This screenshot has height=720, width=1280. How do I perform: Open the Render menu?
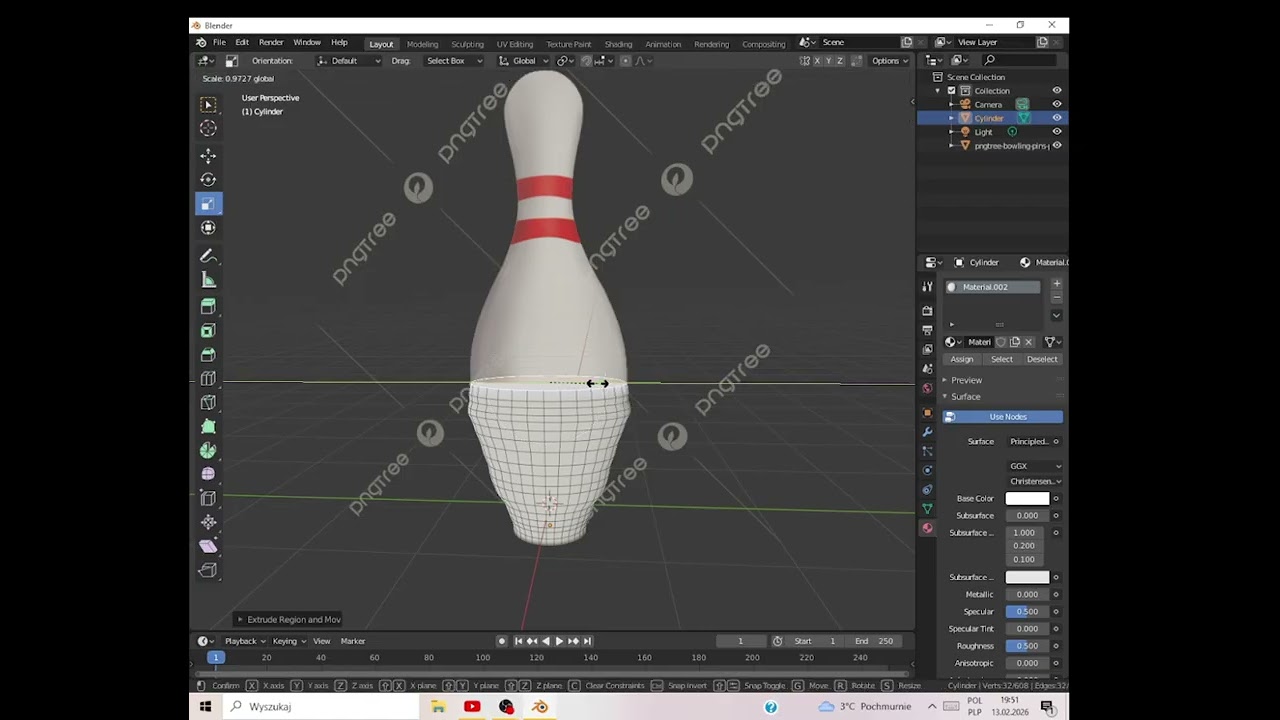(x=271, y=43)
